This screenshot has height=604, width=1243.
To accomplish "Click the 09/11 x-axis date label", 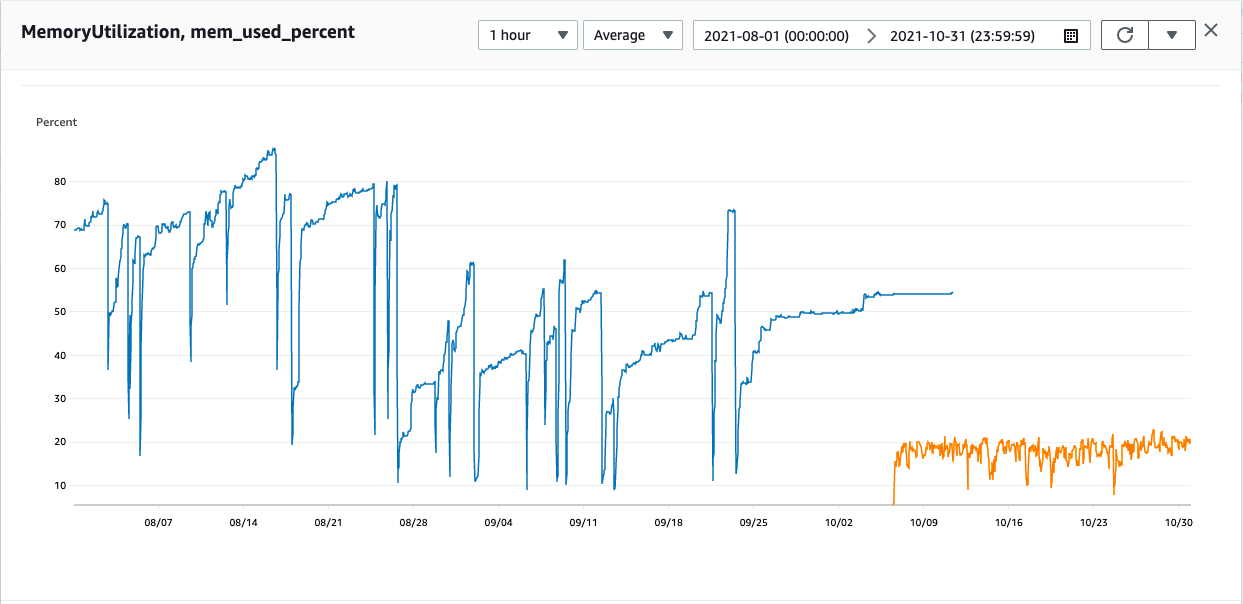I will (583, 523).
